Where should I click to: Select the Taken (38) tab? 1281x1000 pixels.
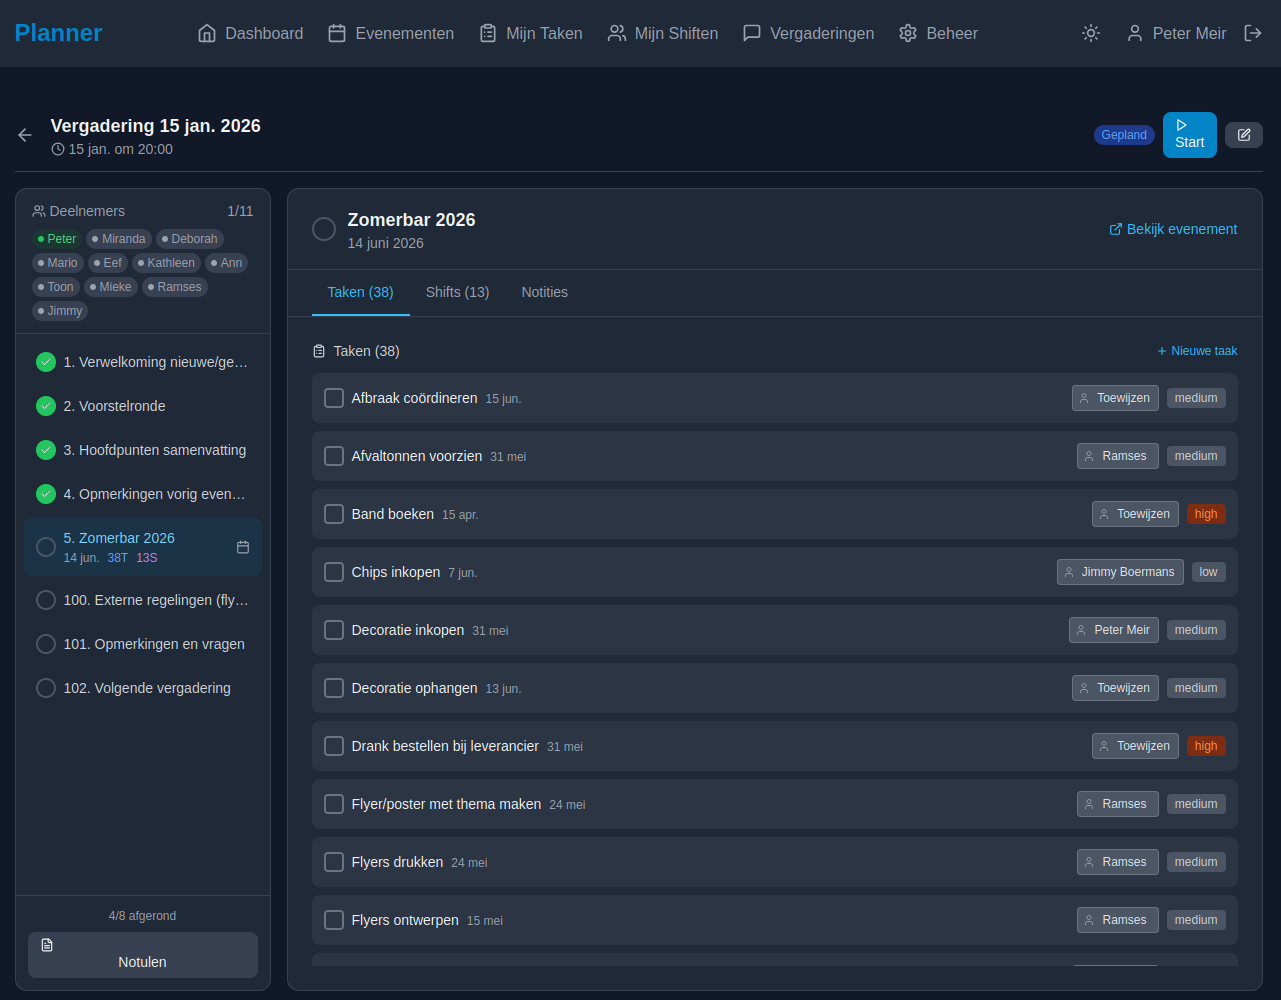click(360, 292)
